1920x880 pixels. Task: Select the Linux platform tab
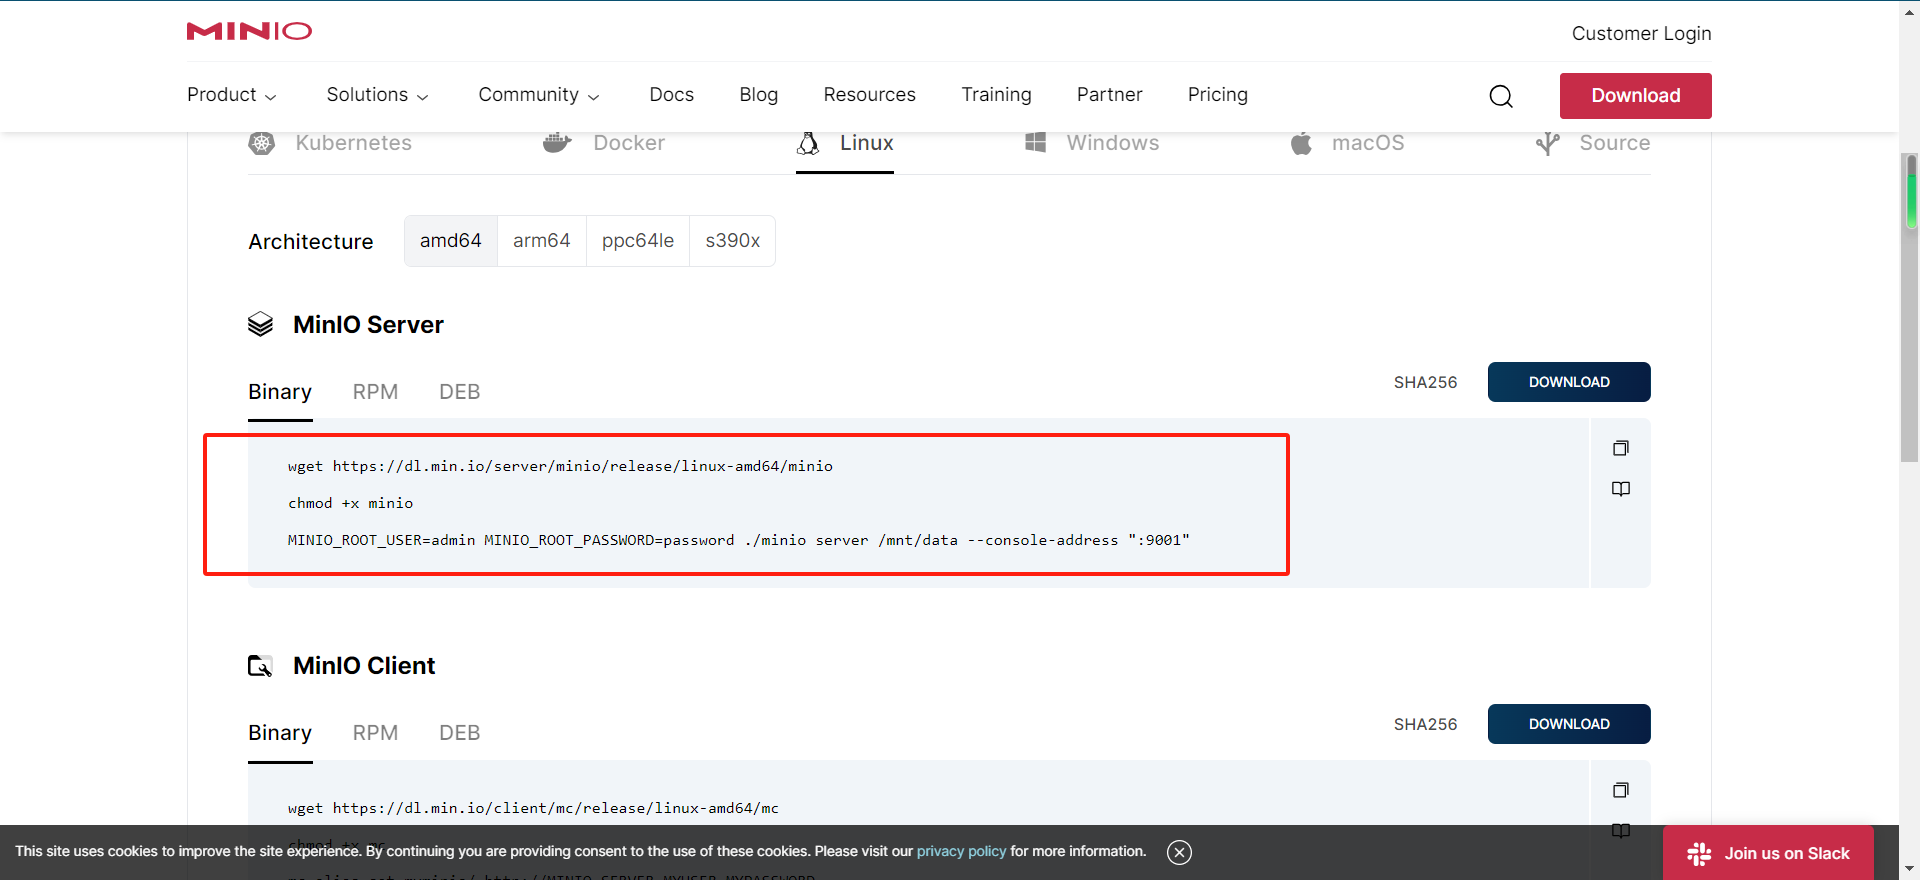tap(845, 143)
